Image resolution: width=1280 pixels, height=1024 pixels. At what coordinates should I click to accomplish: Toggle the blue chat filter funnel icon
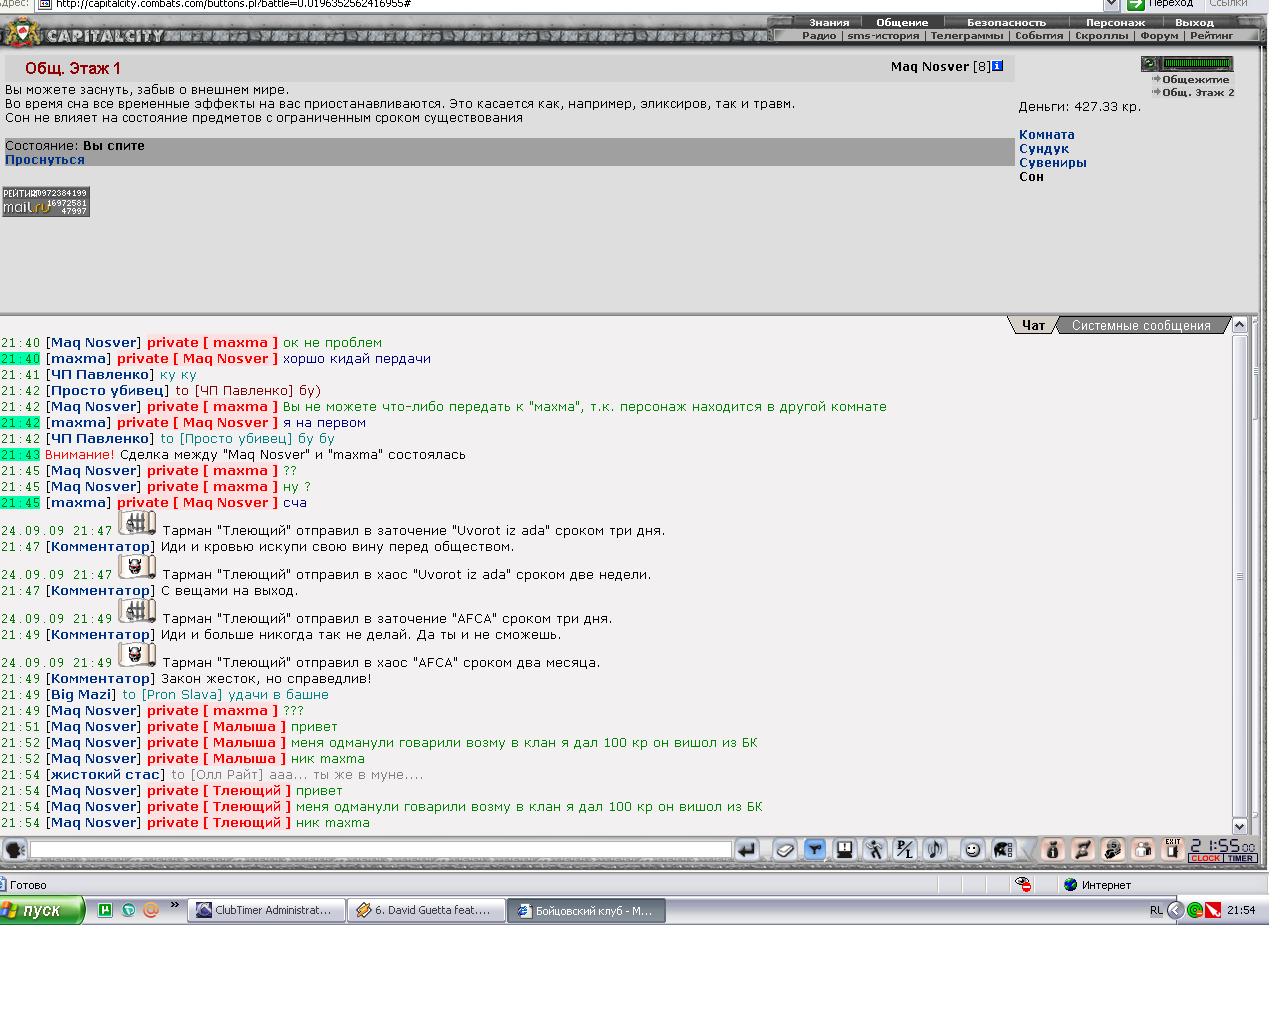(815, 850)
